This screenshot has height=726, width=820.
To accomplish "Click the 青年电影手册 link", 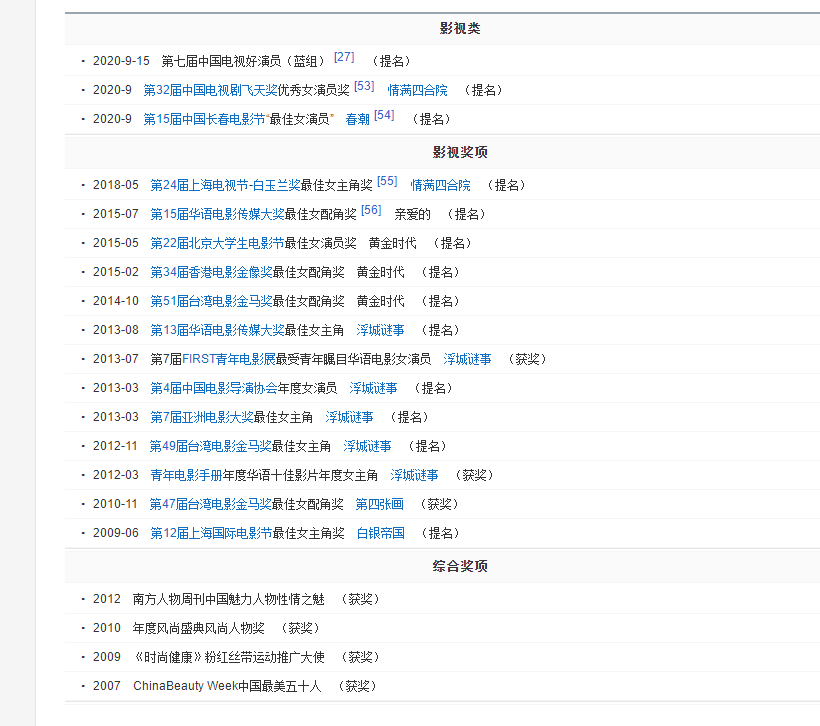I will [185, 475].
